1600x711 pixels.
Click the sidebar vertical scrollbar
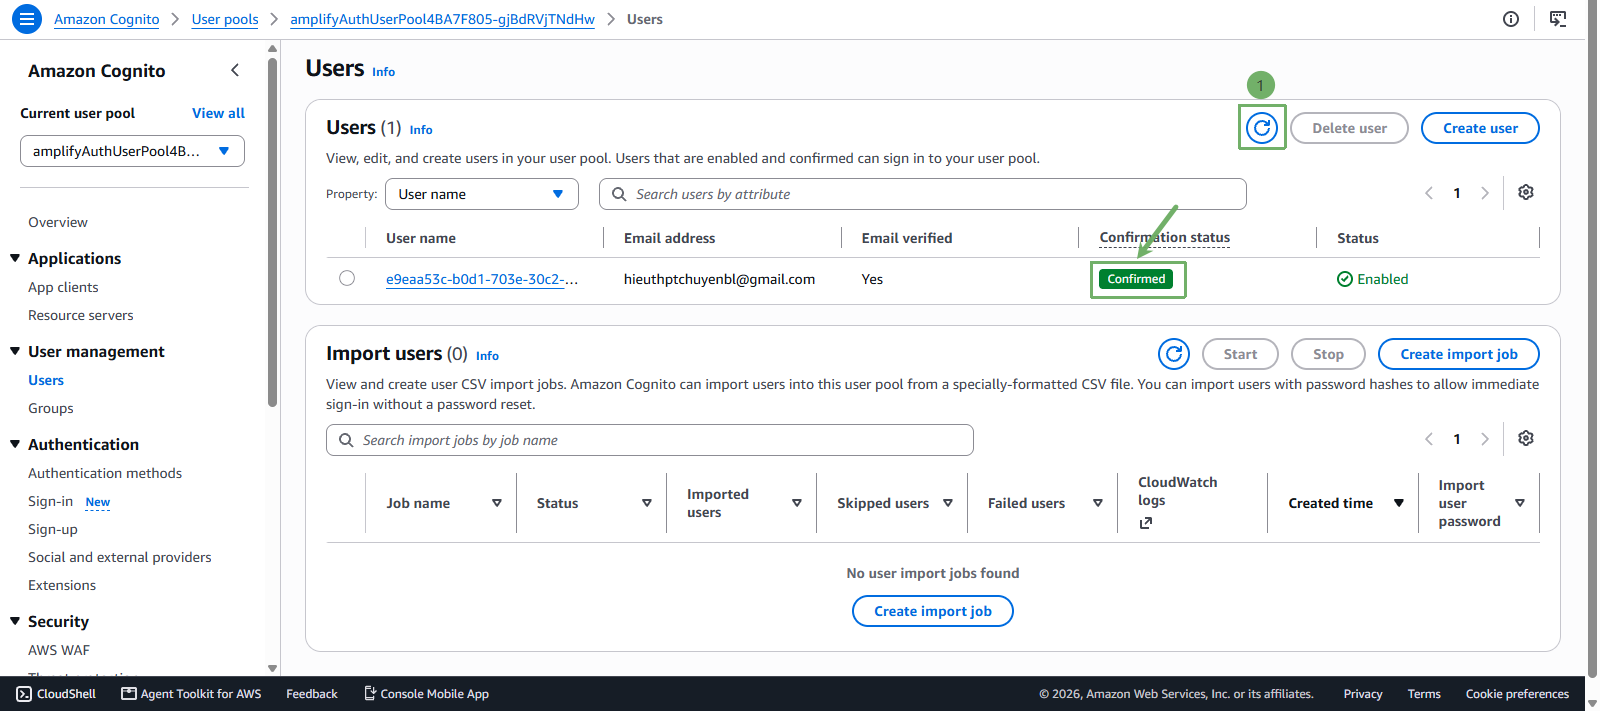pos(272,233)
